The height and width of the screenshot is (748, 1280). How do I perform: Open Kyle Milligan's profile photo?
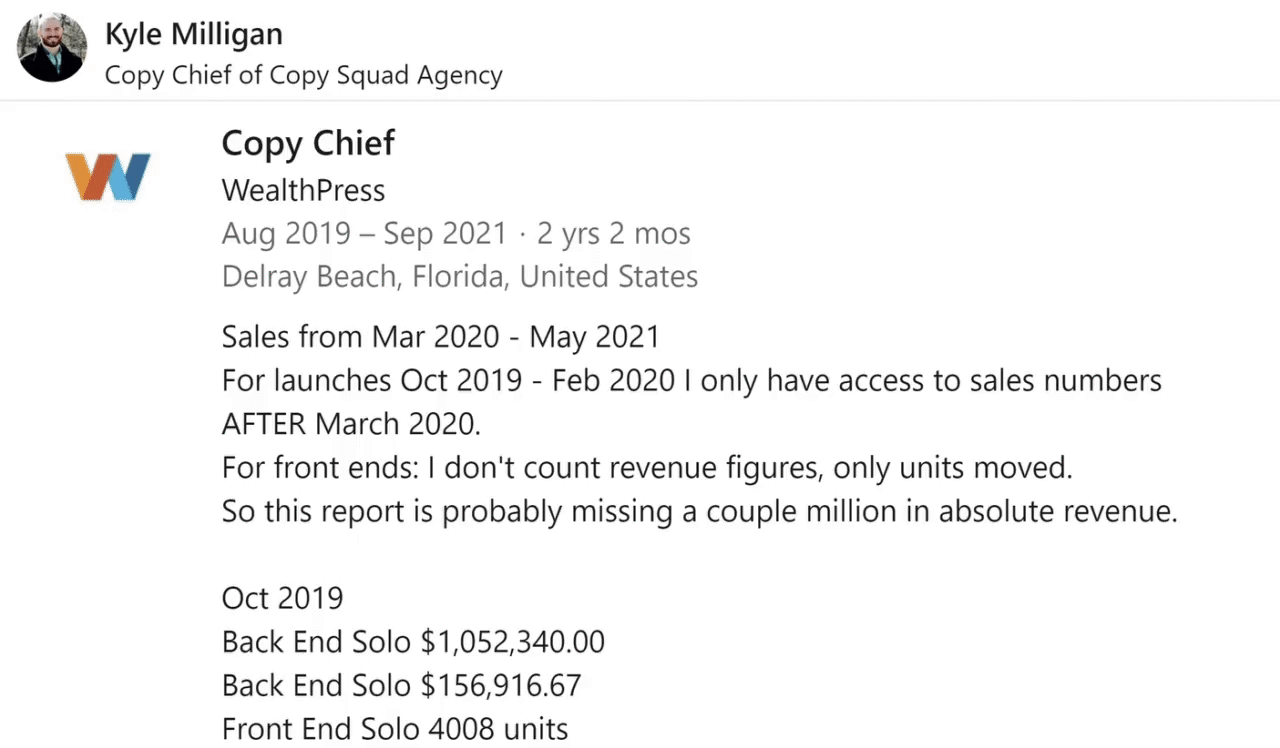52,47
